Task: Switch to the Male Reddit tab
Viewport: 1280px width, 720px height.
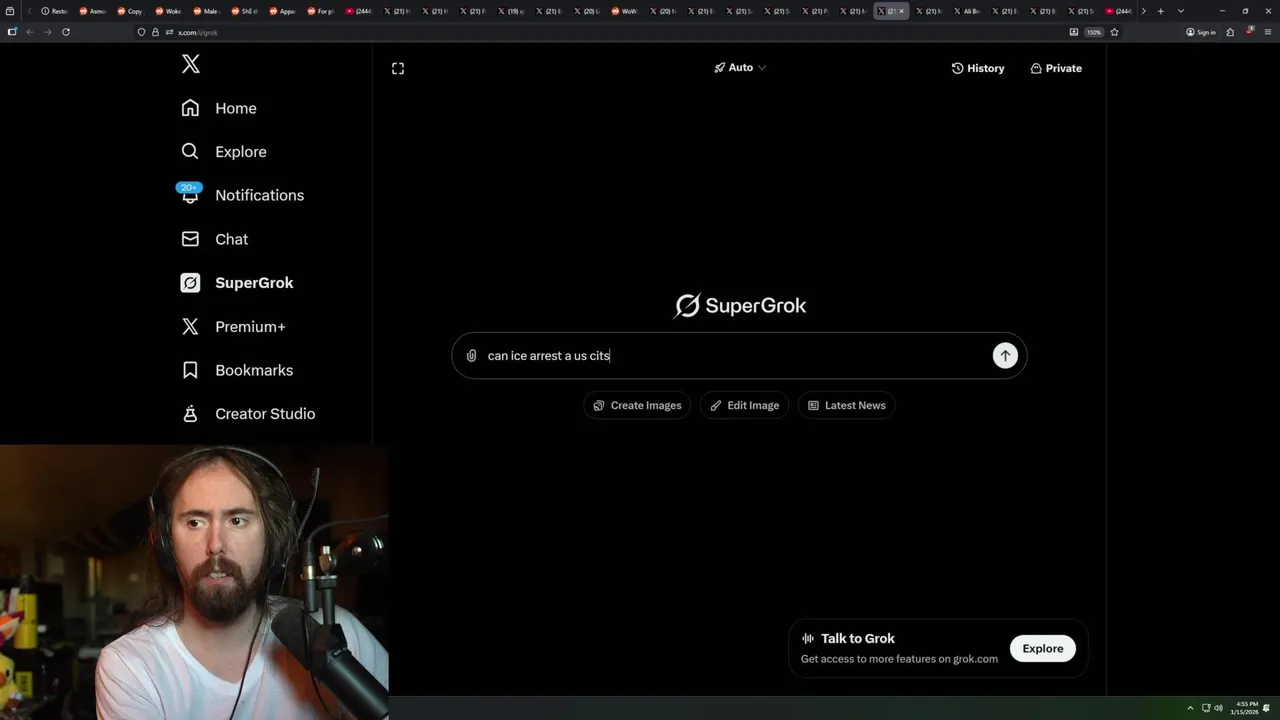Action: click(206, 11)
